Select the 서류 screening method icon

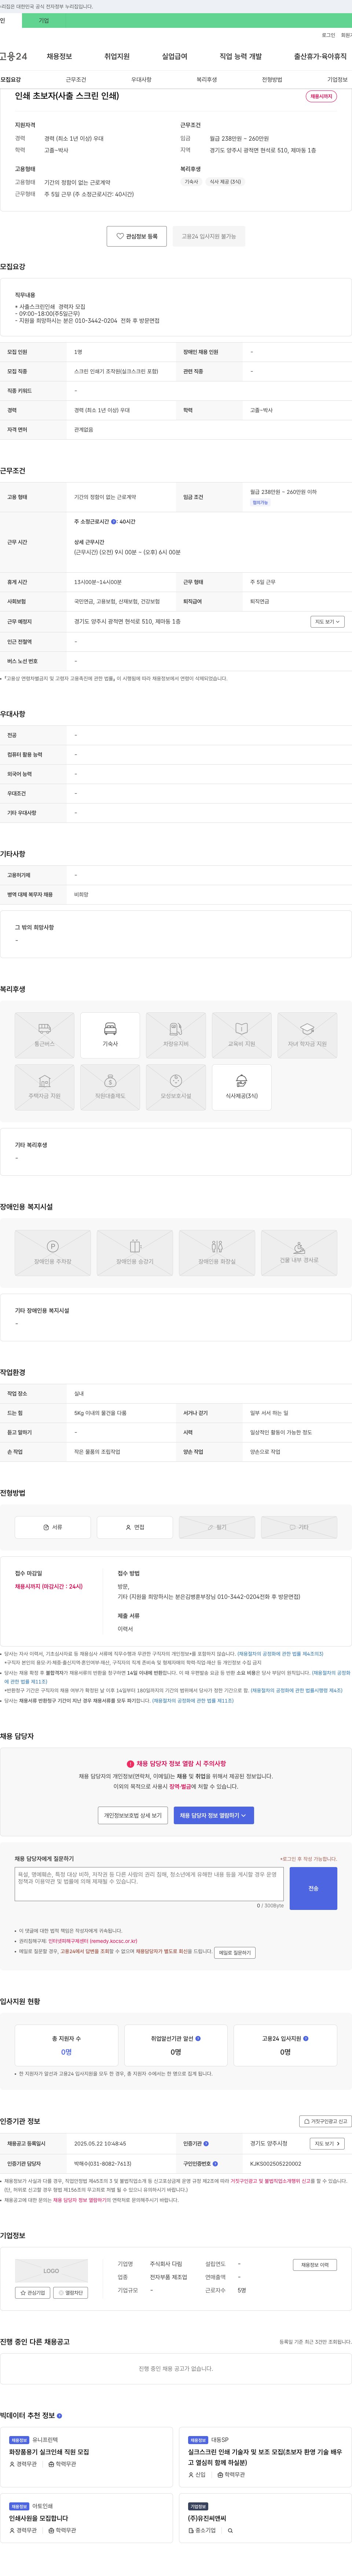tap(53, 1527)
